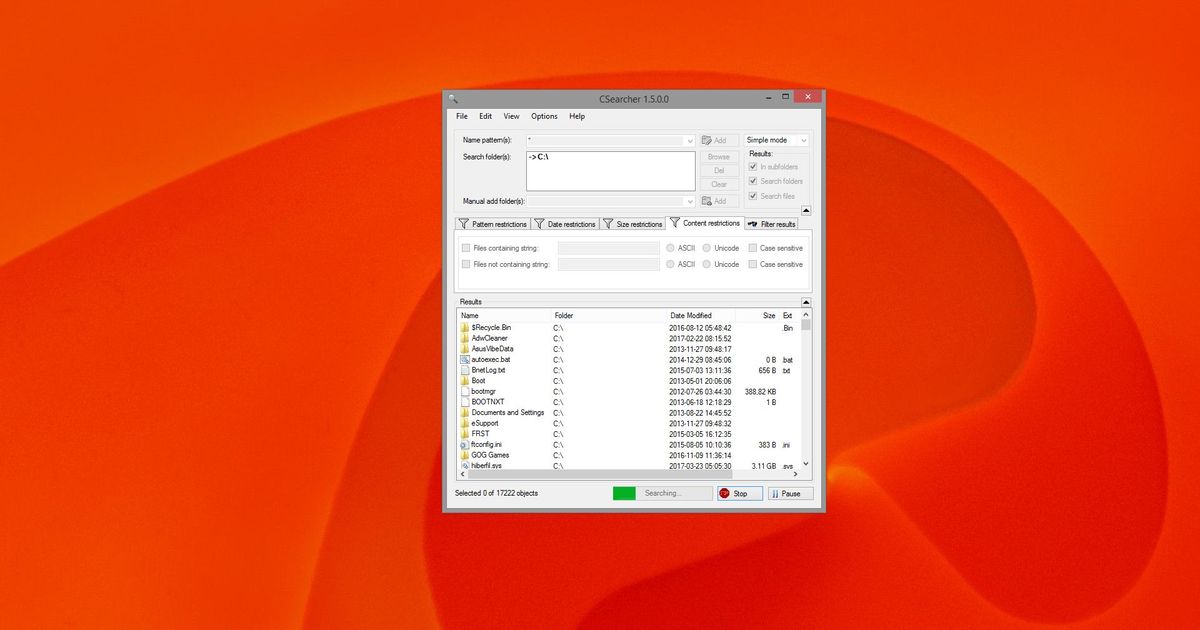Uncheck the Search folders option

pos(753,180)
